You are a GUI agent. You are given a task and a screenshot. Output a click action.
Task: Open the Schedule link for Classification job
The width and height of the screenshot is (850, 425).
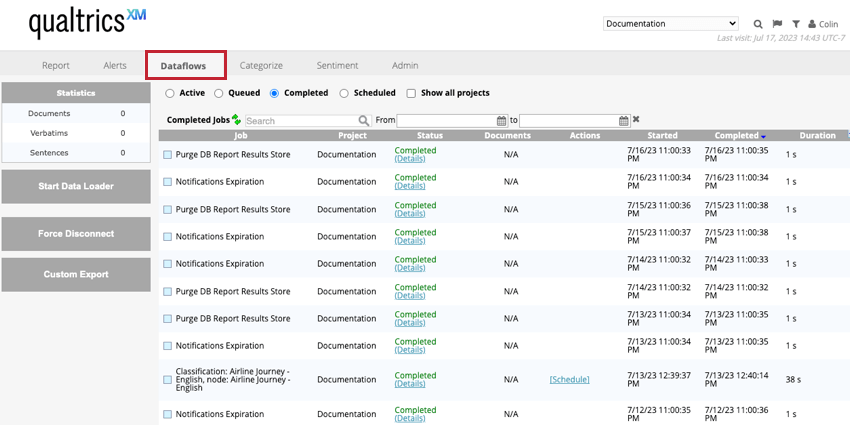(x=569, y=380)
